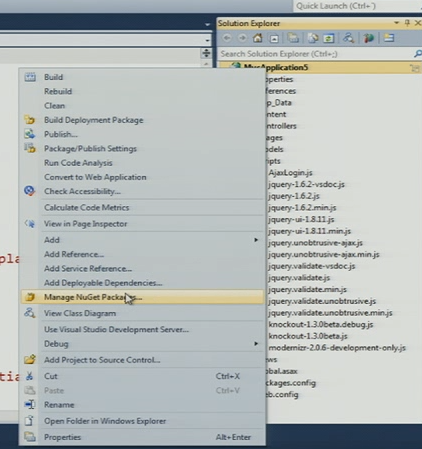Open the editor tab list dropdown arrow
Image resolution: width=422 pixels, height=449 pixels.
(x=208, y=25)
